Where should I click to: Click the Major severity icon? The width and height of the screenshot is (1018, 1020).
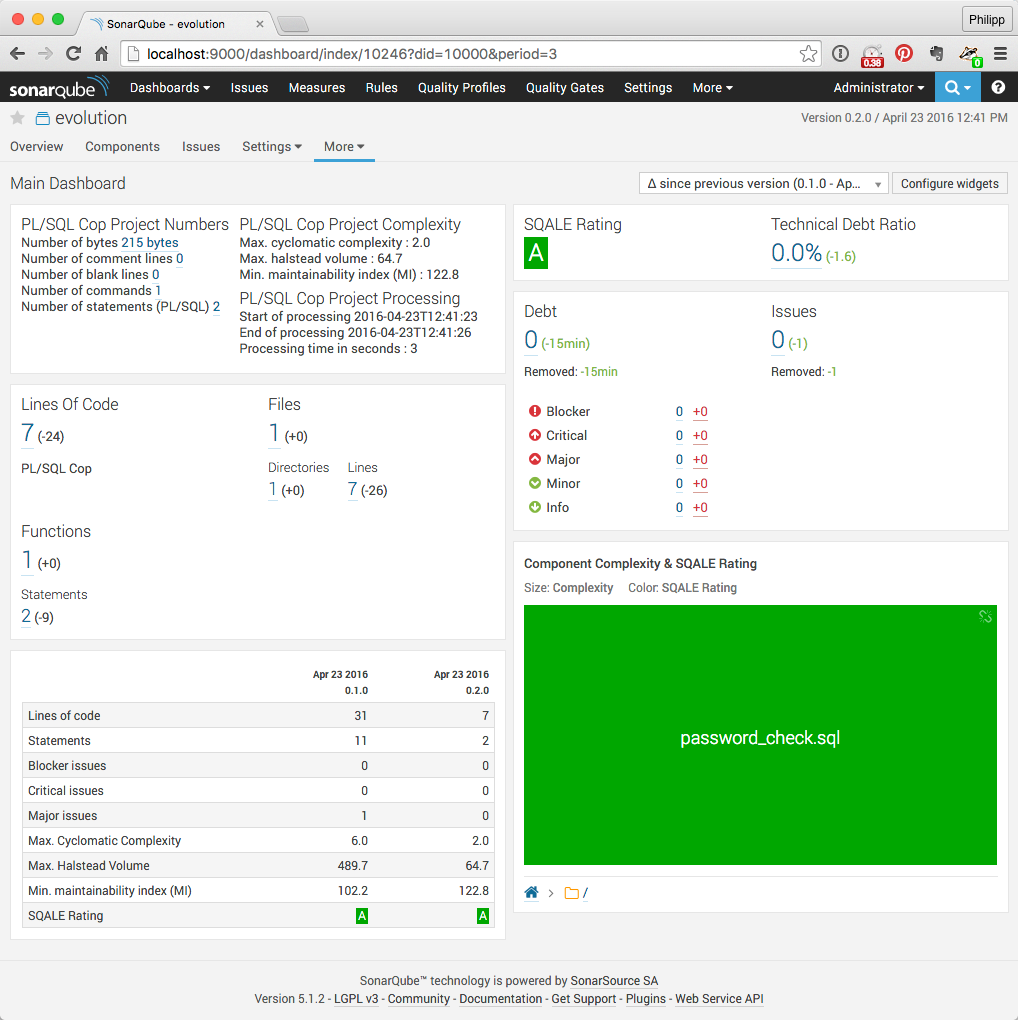[x=535, y=459]
